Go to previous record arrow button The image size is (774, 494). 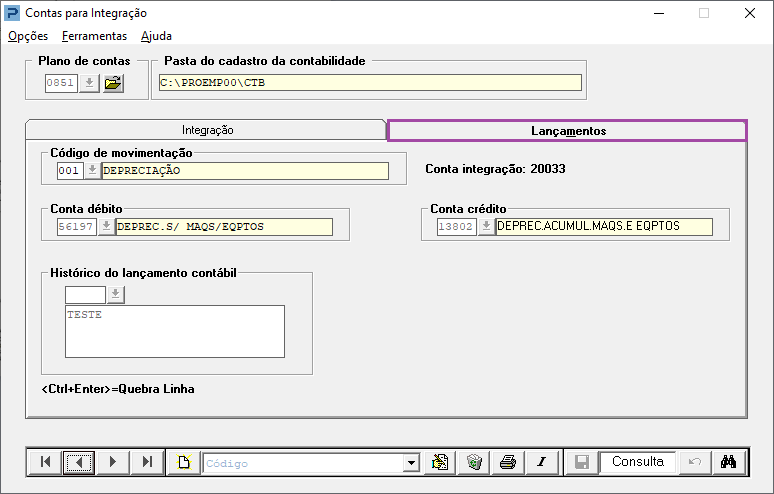pos(79,462)
